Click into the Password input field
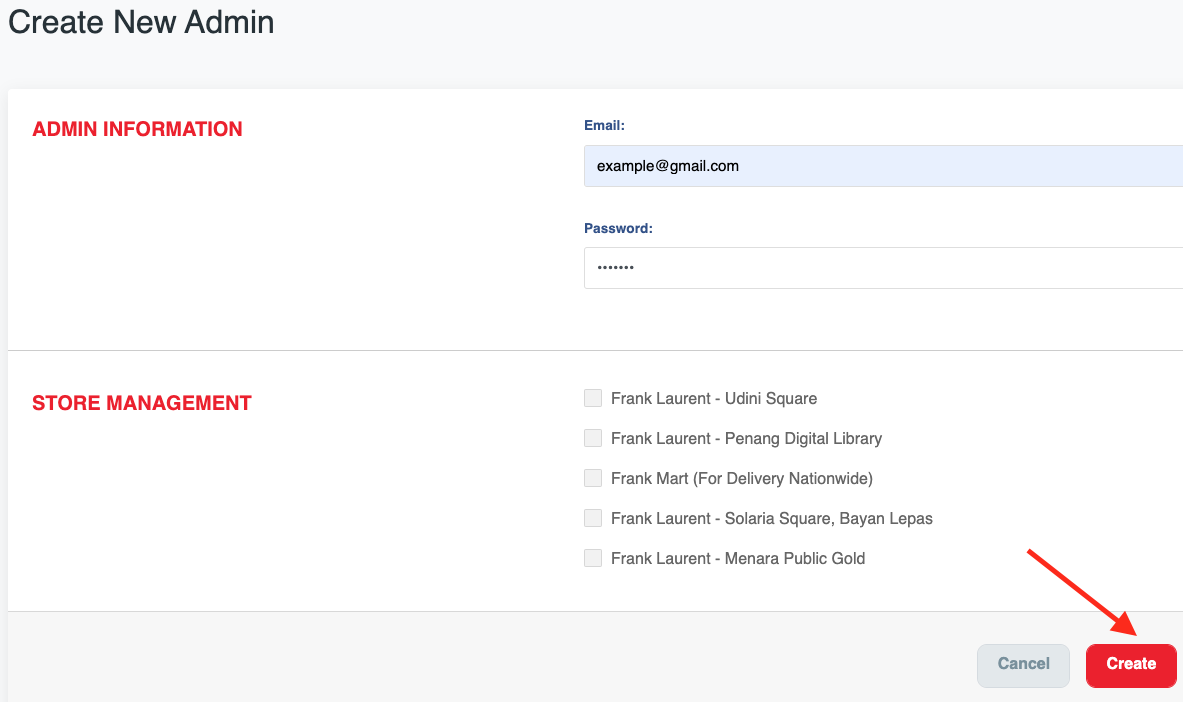 tap(880, 268)
